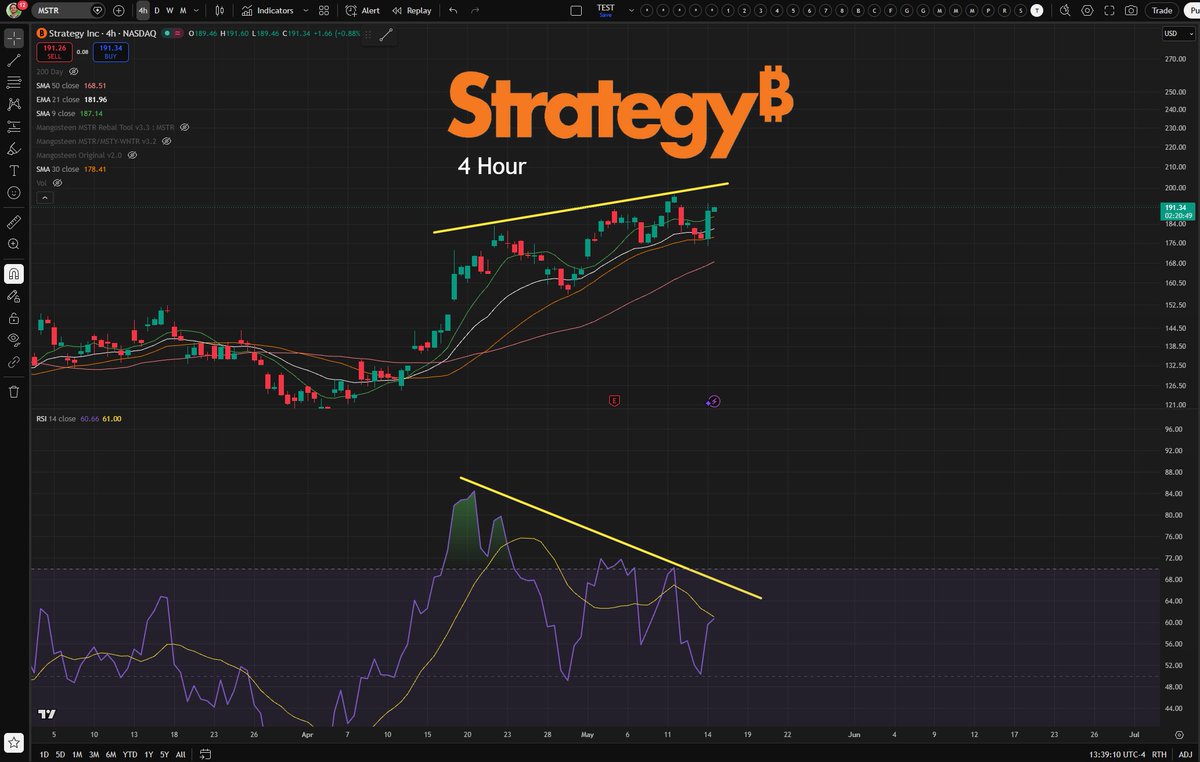1200x762 pixels.
Task: Collapse the indicator legend arrow
Action: (x=43, y=199)
